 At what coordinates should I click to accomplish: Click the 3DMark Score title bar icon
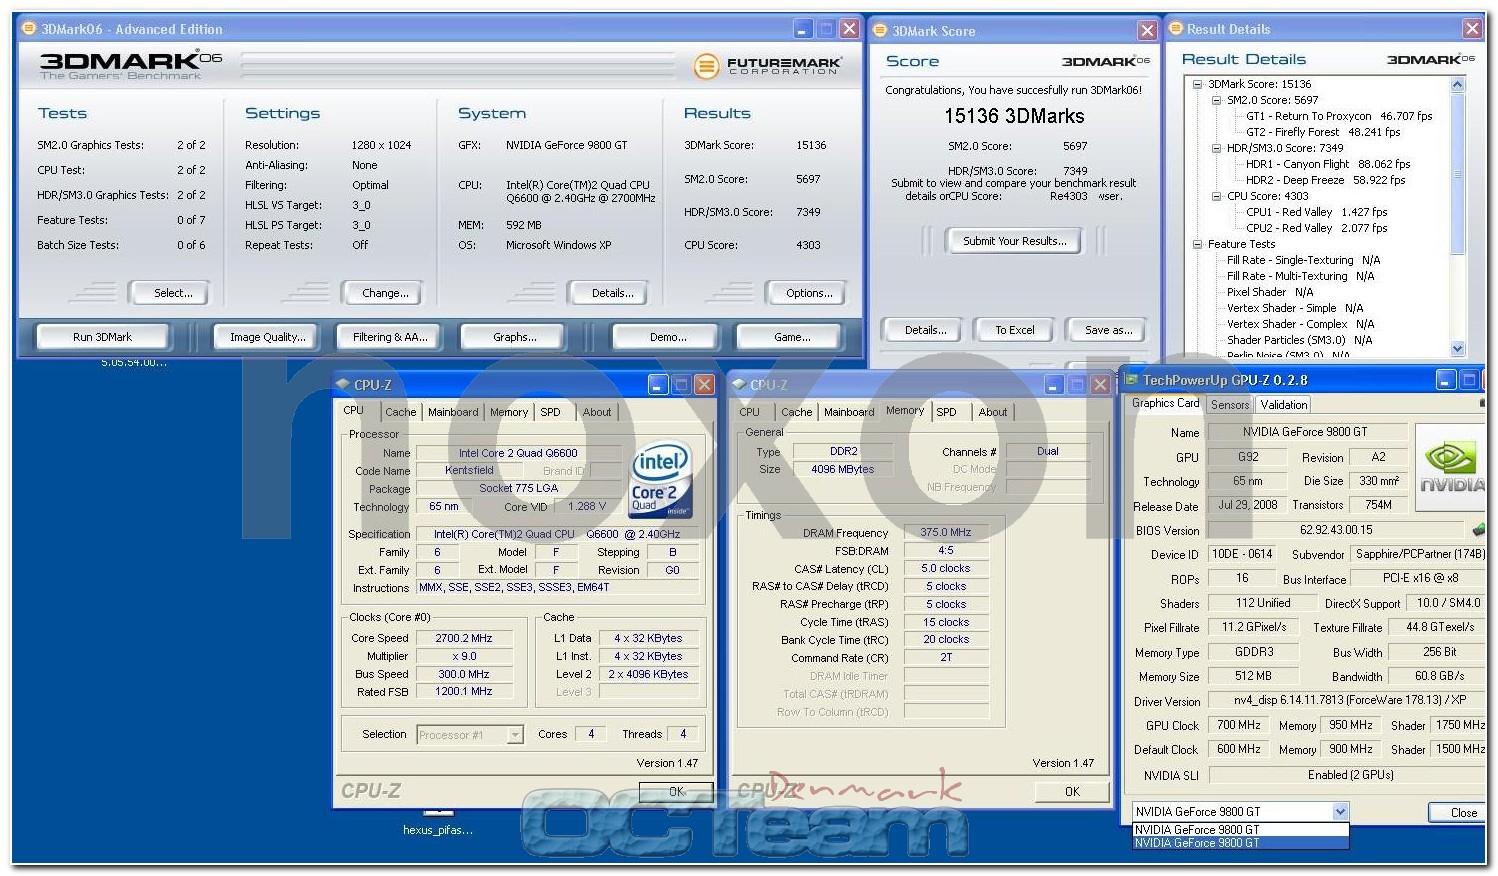point(881,30)
